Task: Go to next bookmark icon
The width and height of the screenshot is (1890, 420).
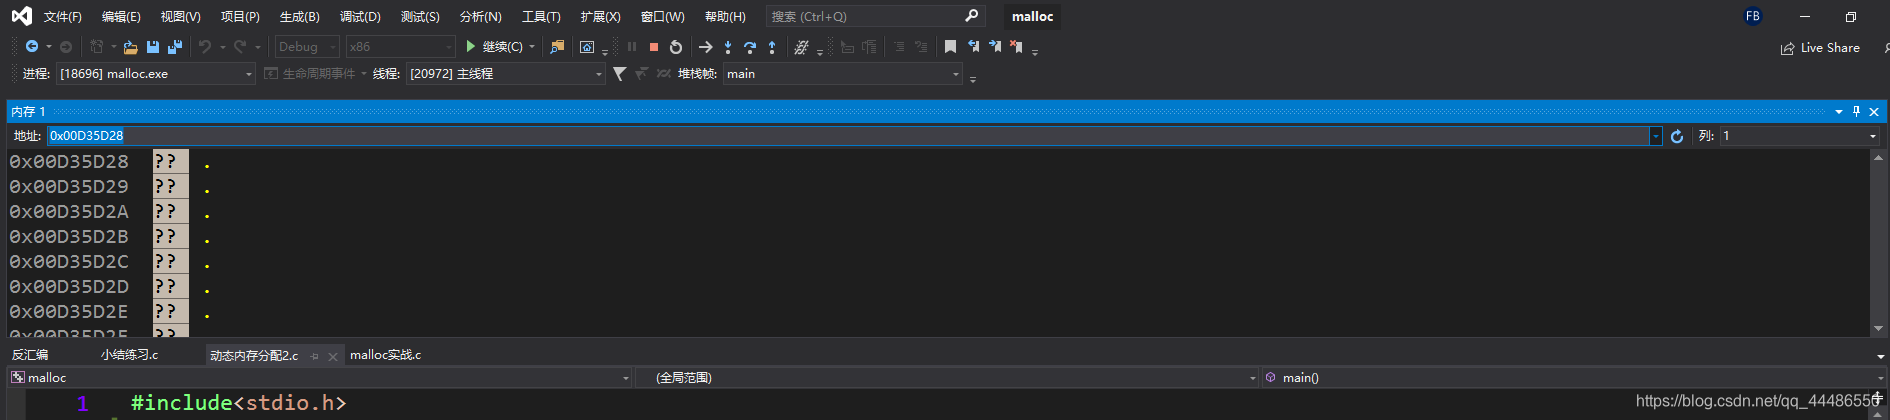Action: pos(995,47)
